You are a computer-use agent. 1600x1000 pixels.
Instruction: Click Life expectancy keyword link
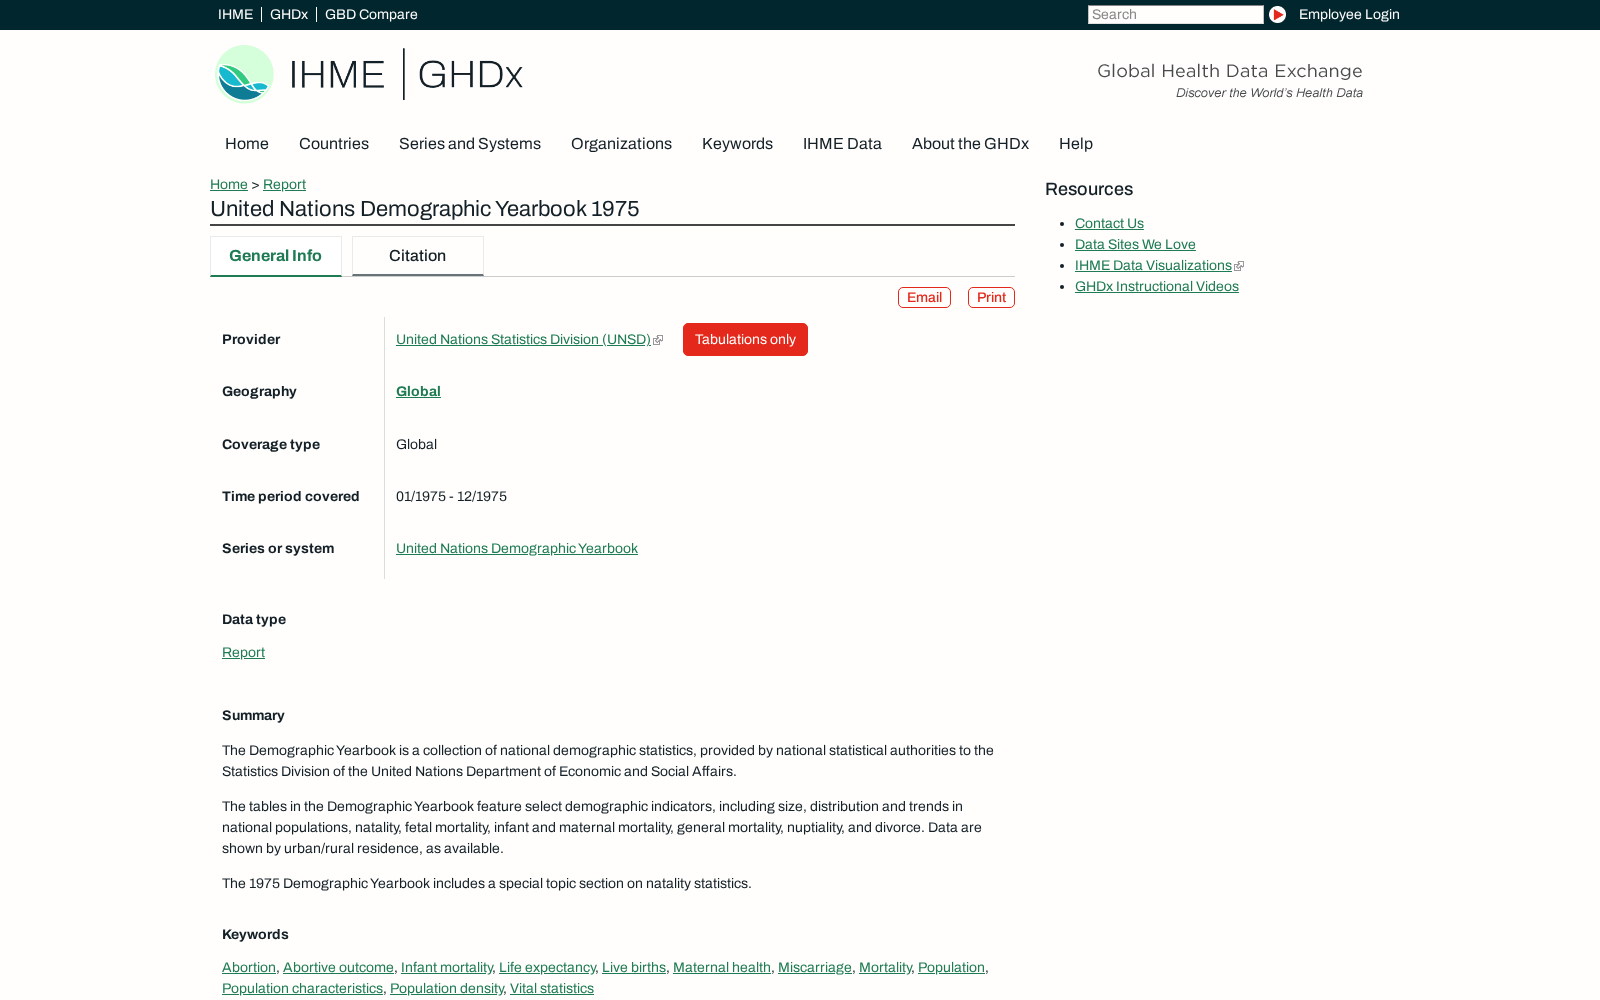point(547,967)
